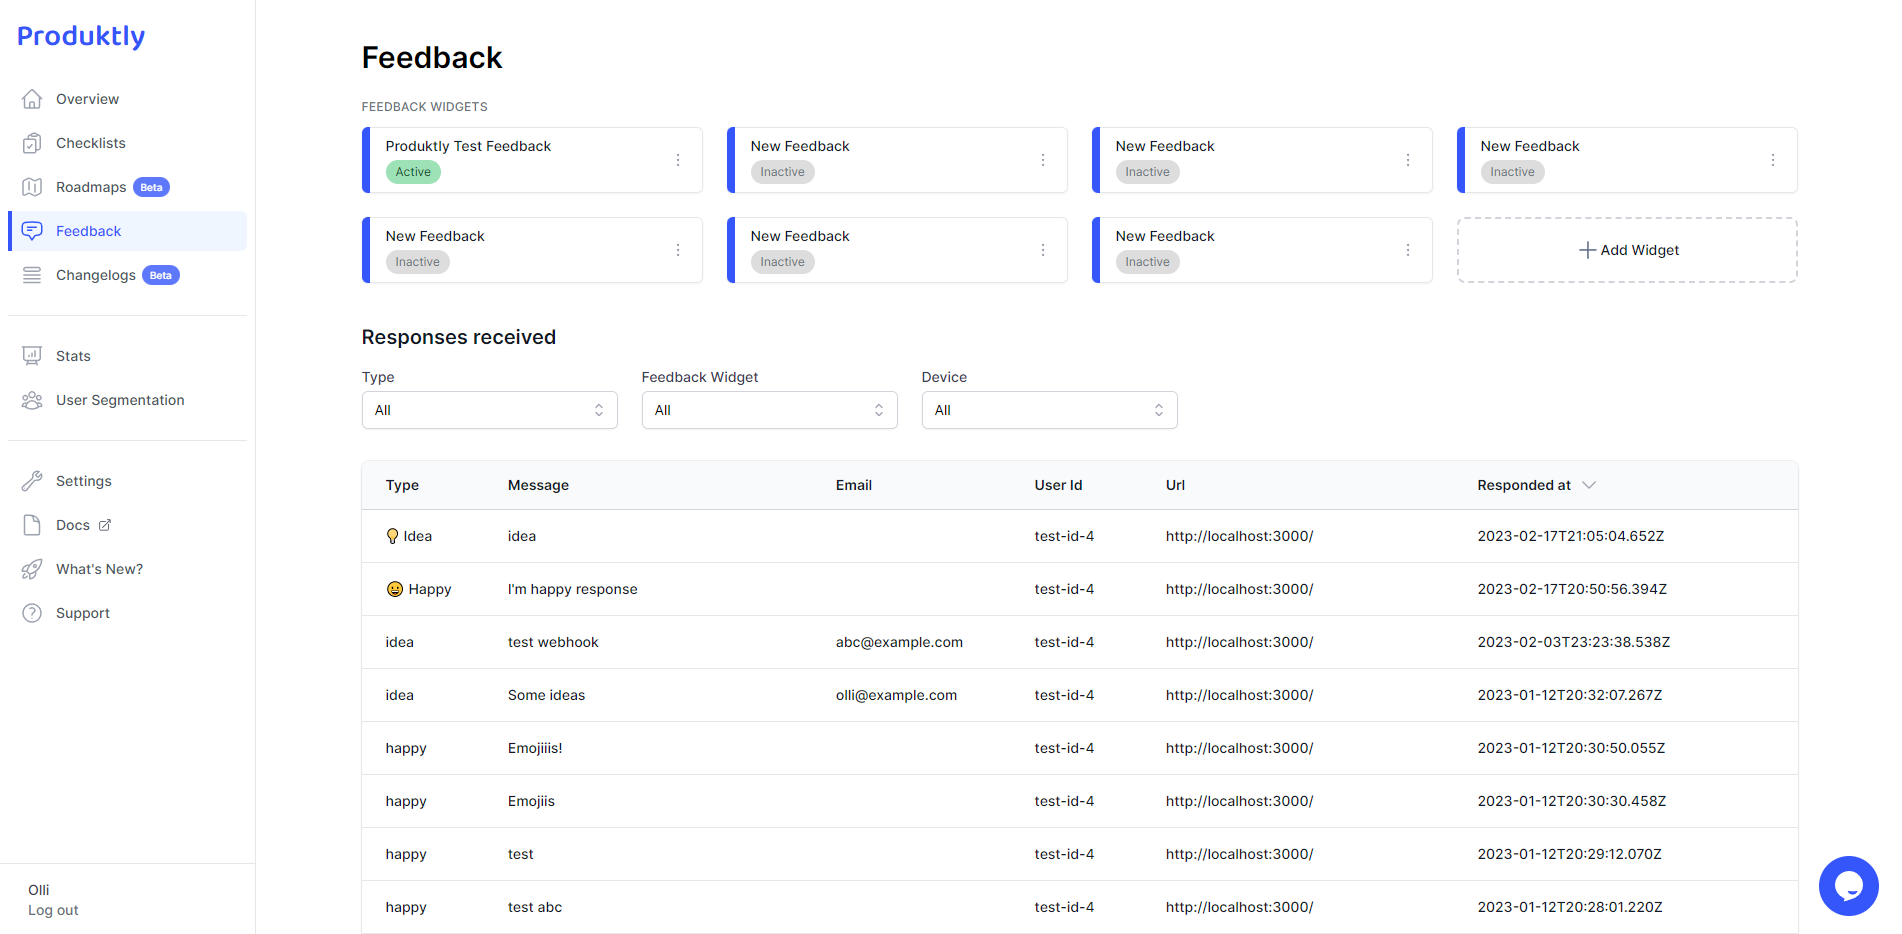Viewport: 1902px width, 934px height.
Task: Click the Type column header
Action: (402, 485)
